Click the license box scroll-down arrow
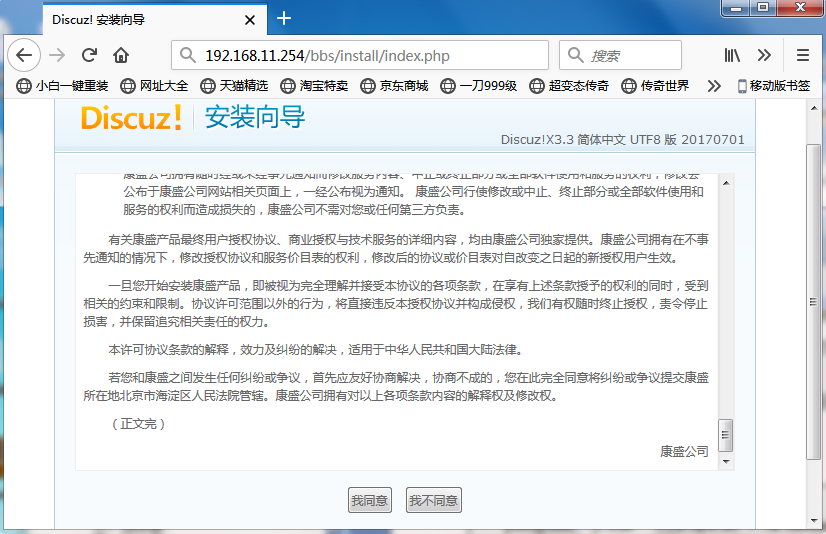Viewport: 826px width, 534px height. coord(726,461)
